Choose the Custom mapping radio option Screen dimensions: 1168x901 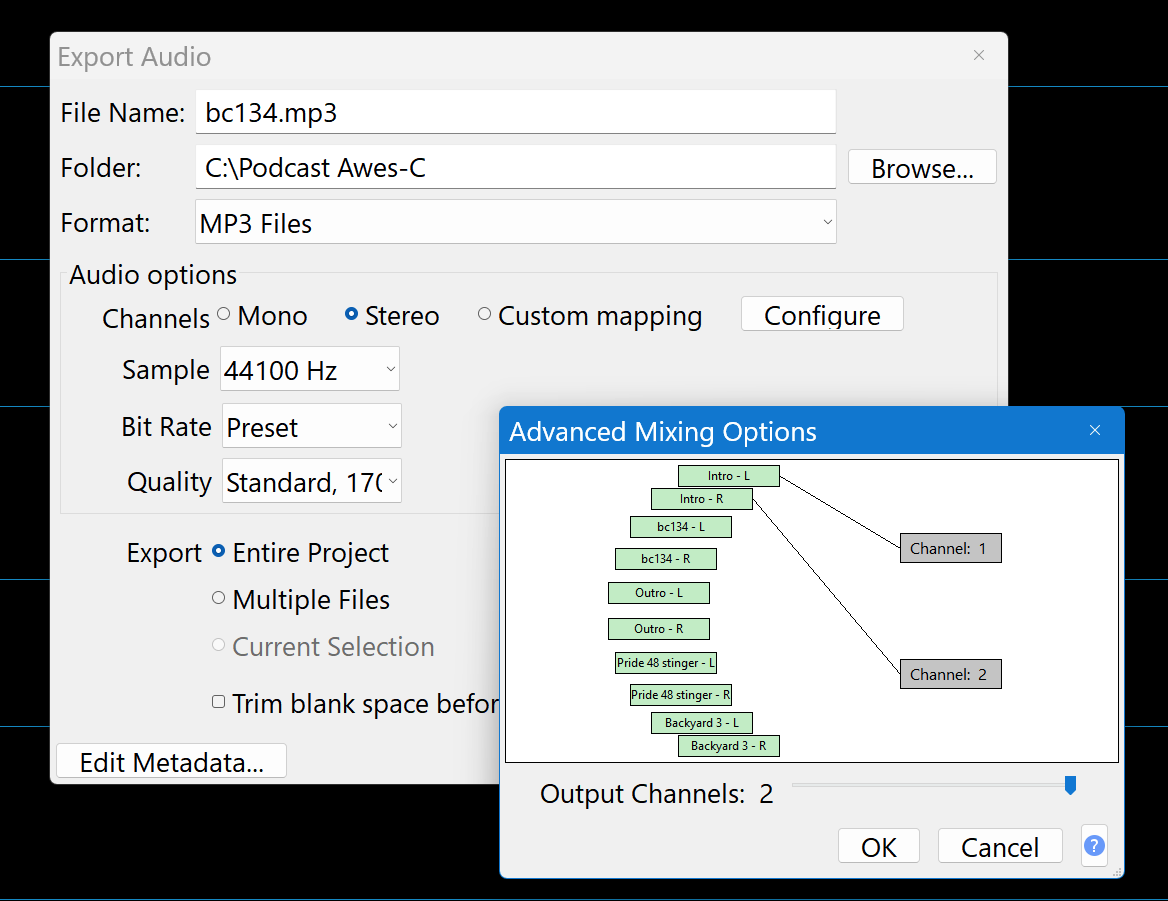[485, 315]
